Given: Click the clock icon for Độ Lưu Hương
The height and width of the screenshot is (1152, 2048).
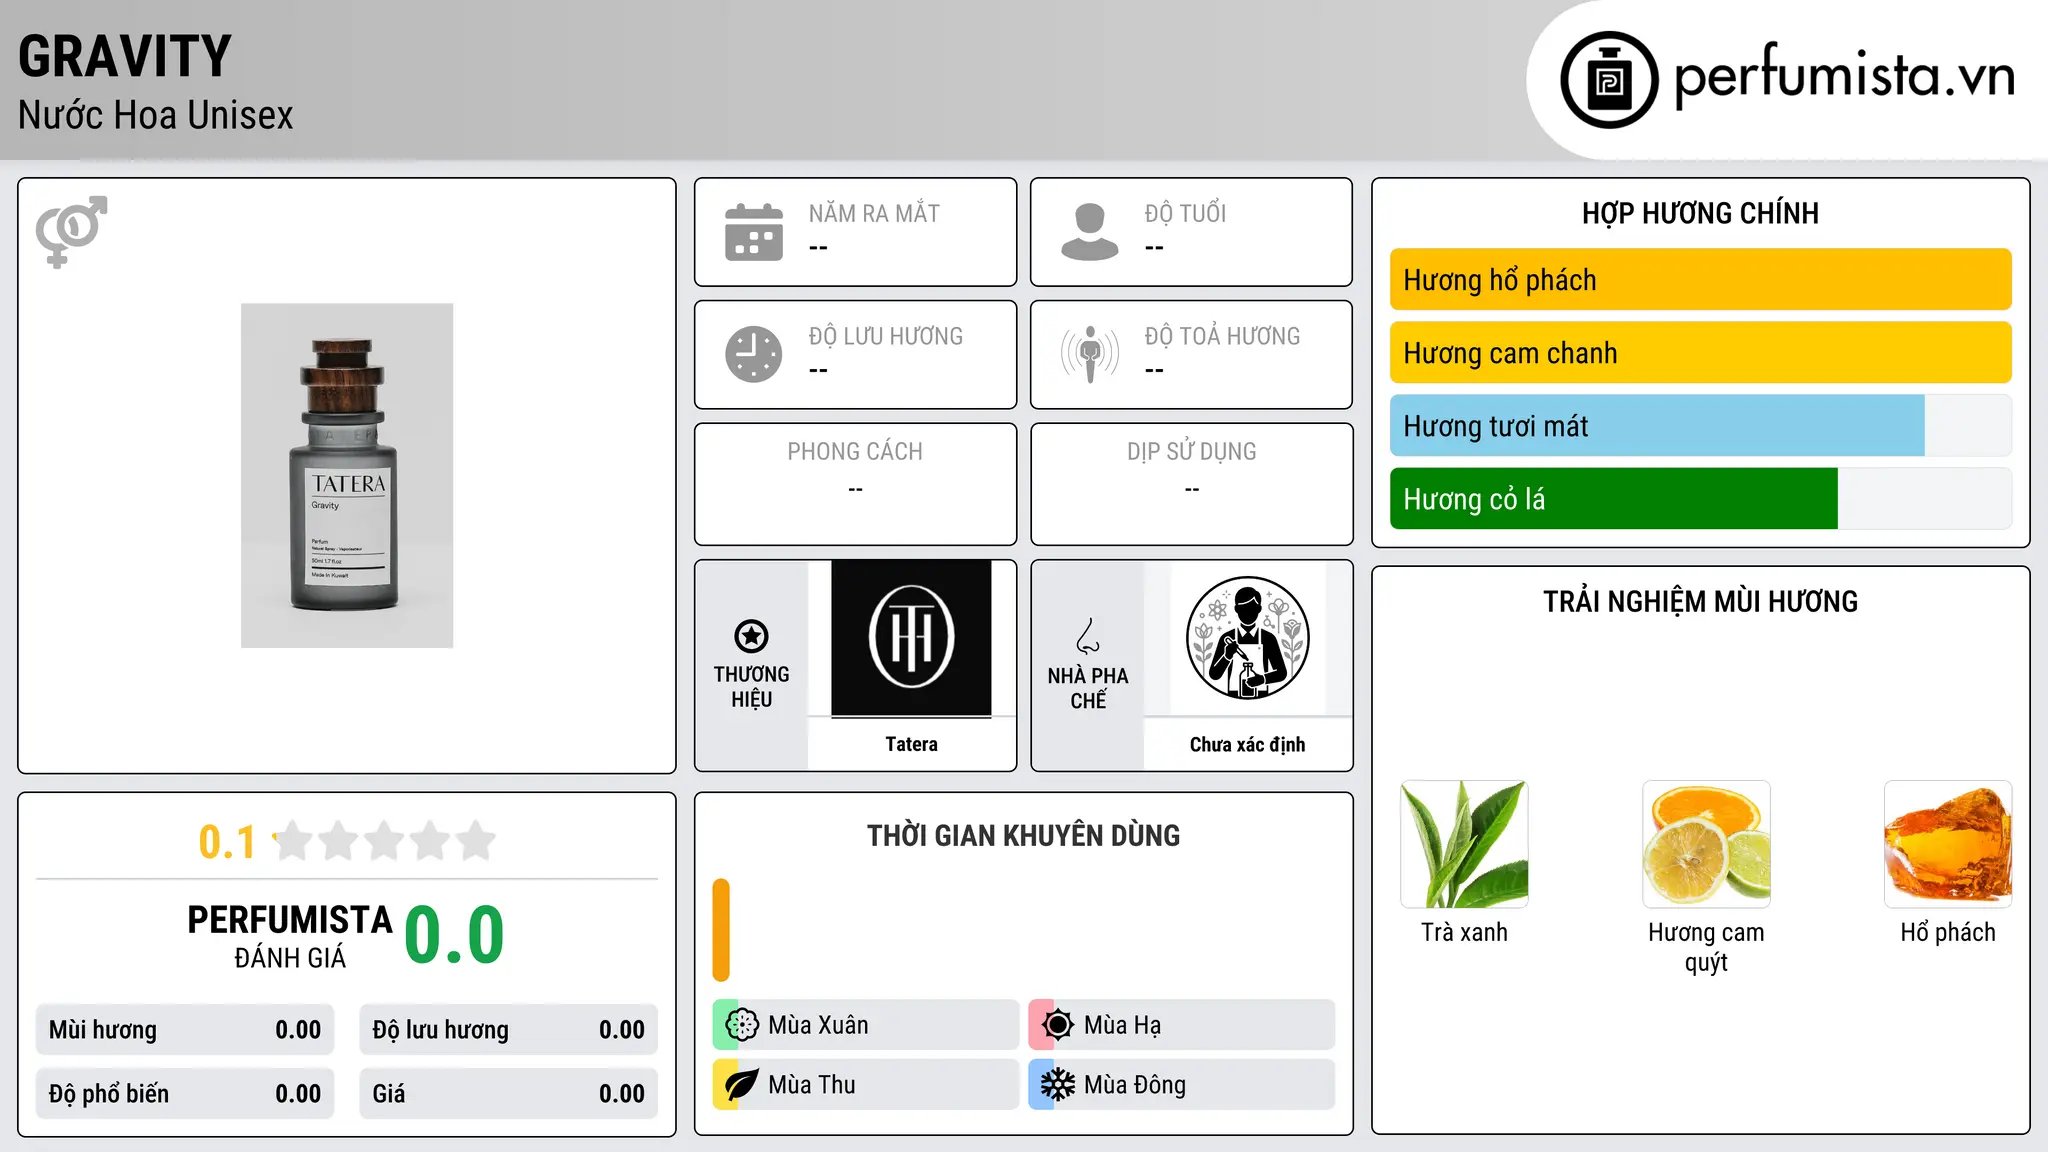Looking at the screenshot, I should pyautogui.click(x=754, y=354).
